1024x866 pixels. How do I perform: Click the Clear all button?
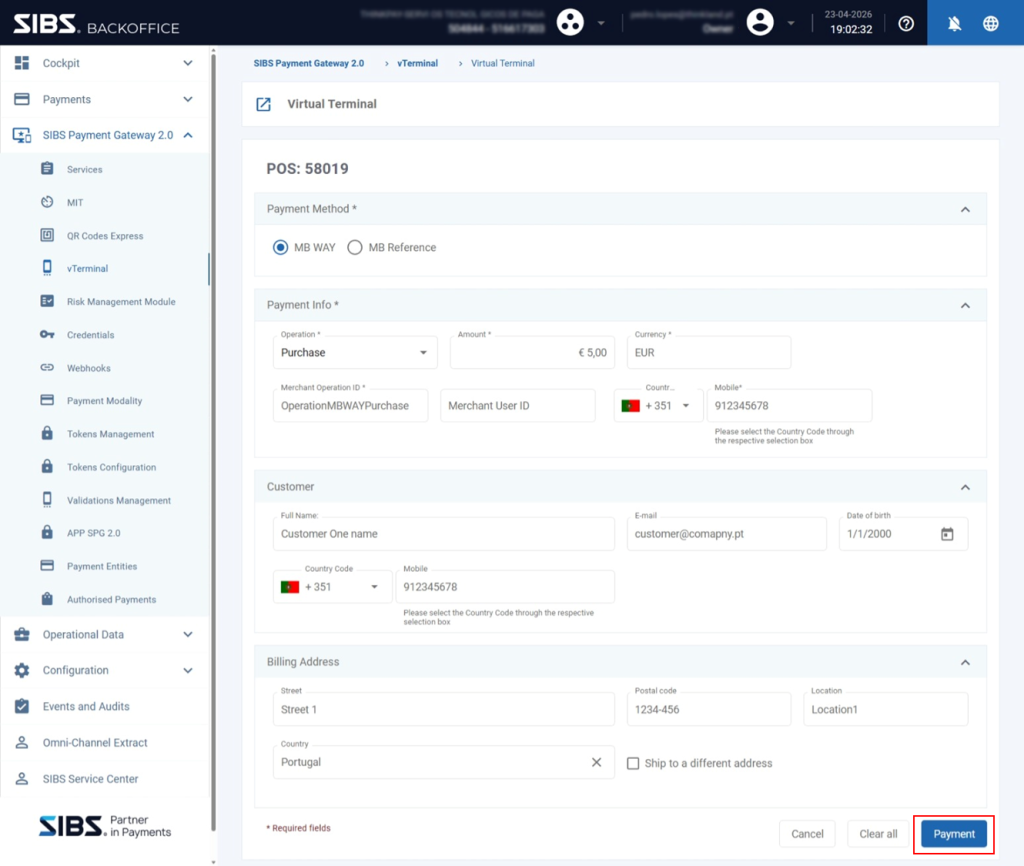click(x=878, y=834)
